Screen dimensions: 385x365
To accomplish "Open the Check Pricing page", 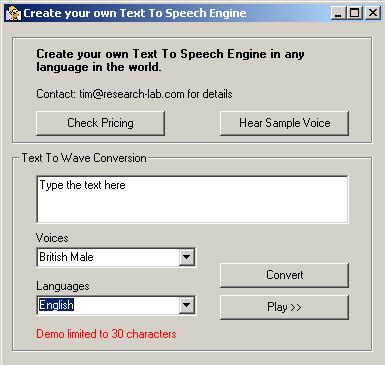I will [100, 123].
